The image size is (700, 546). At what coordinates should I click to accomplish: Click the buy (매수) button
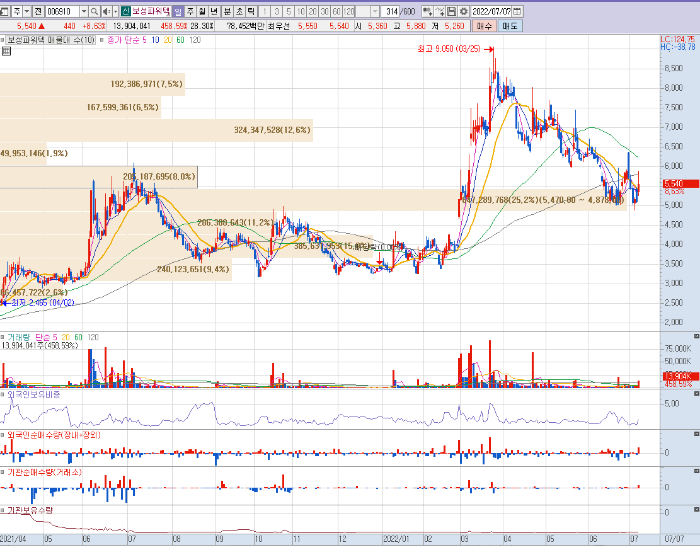click(484, 26)
